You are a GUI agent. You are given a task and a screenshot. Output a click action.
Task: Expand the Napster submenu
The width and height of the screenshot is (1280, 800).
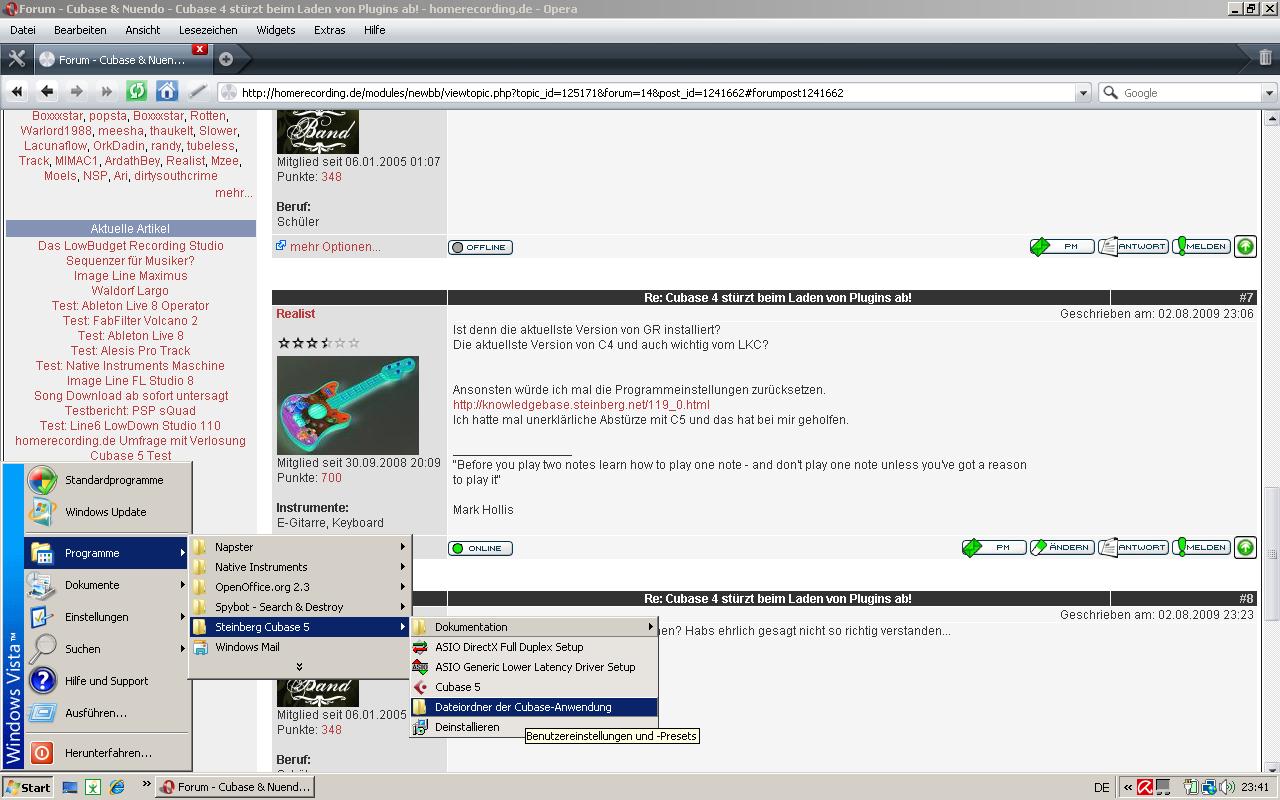coord(299,547)
